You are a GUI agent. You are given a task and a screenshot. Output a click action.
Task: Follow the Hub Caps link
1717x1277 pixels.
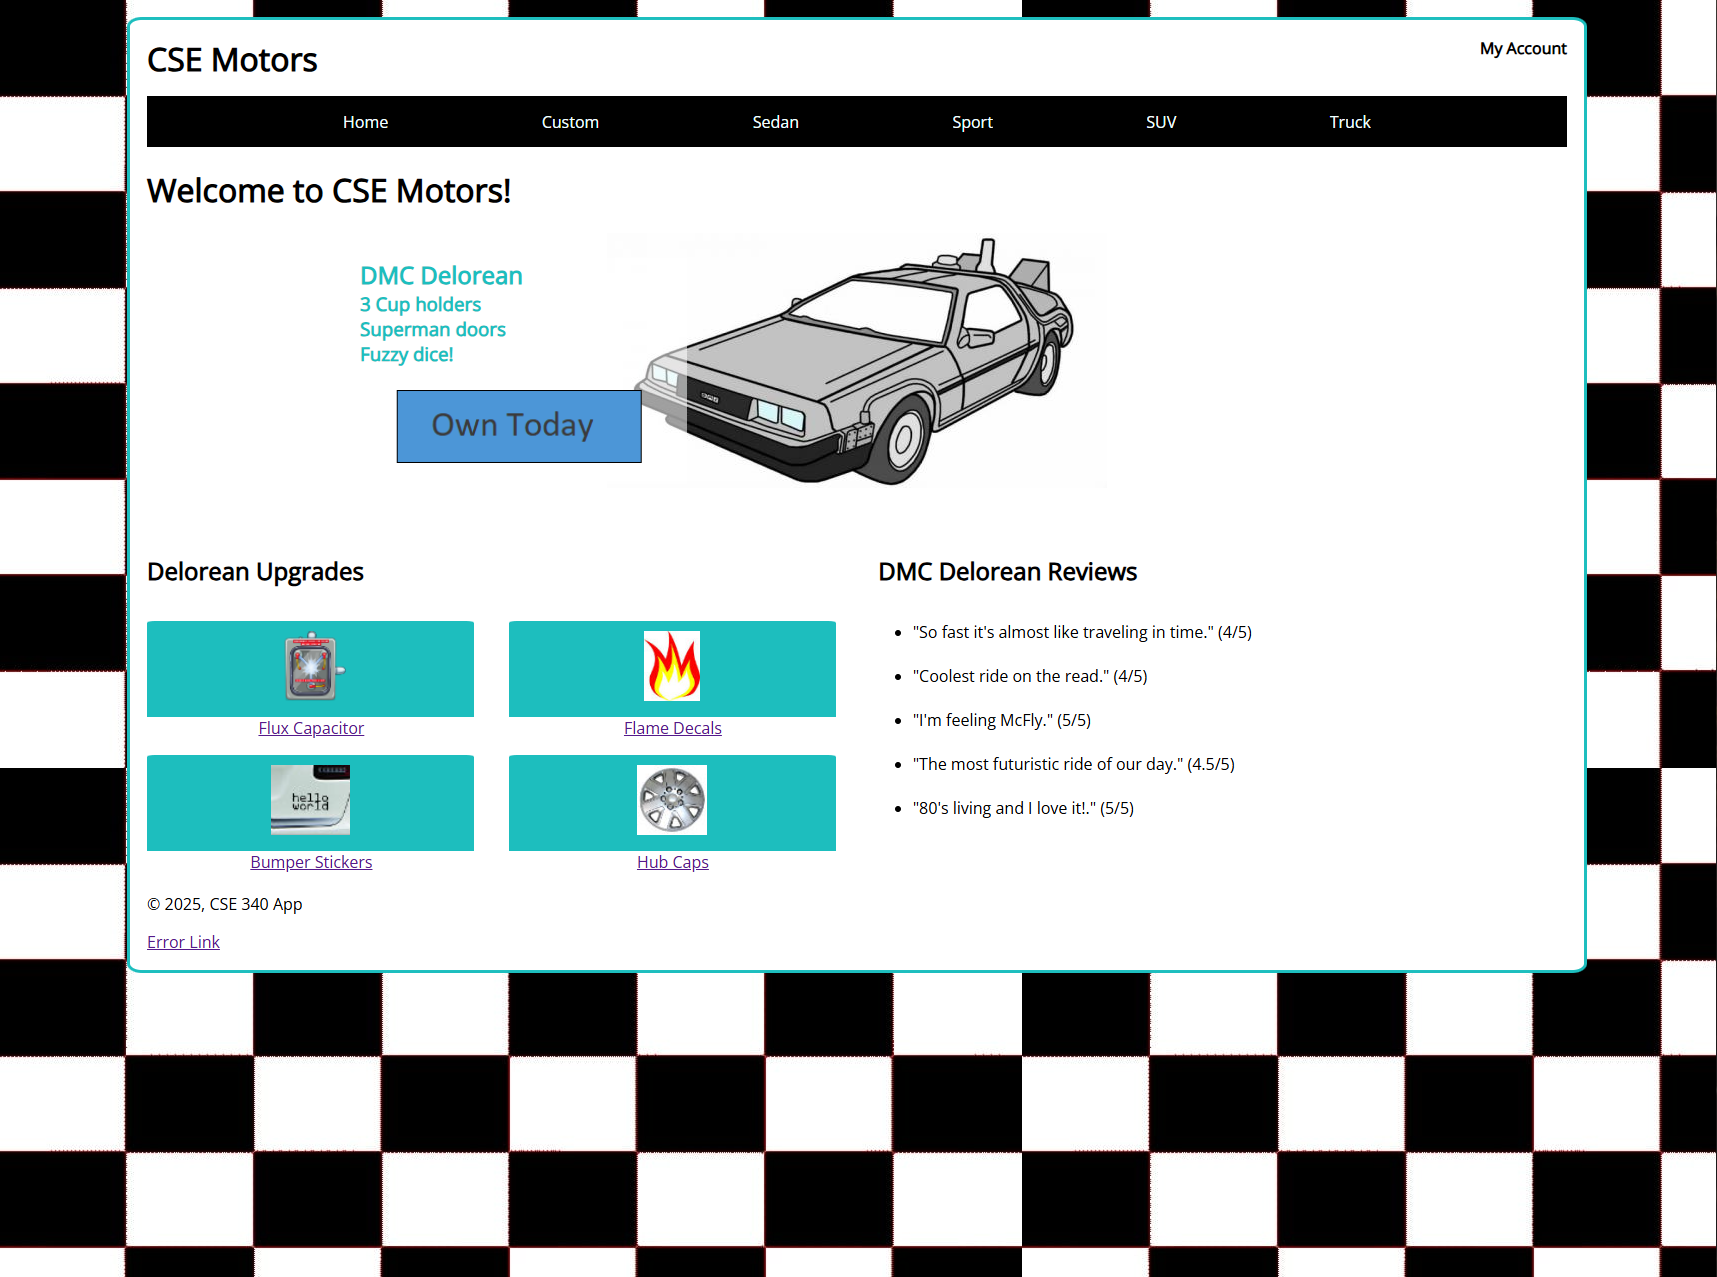point(673,862)
